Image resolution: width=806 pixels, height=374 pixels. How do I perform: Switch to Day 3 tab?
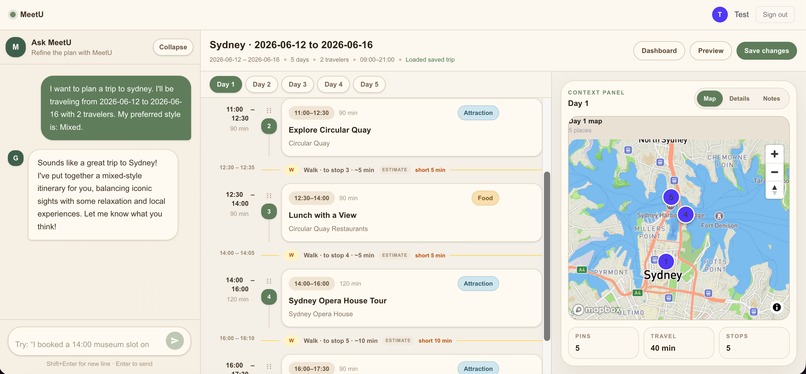pos(297,84)
